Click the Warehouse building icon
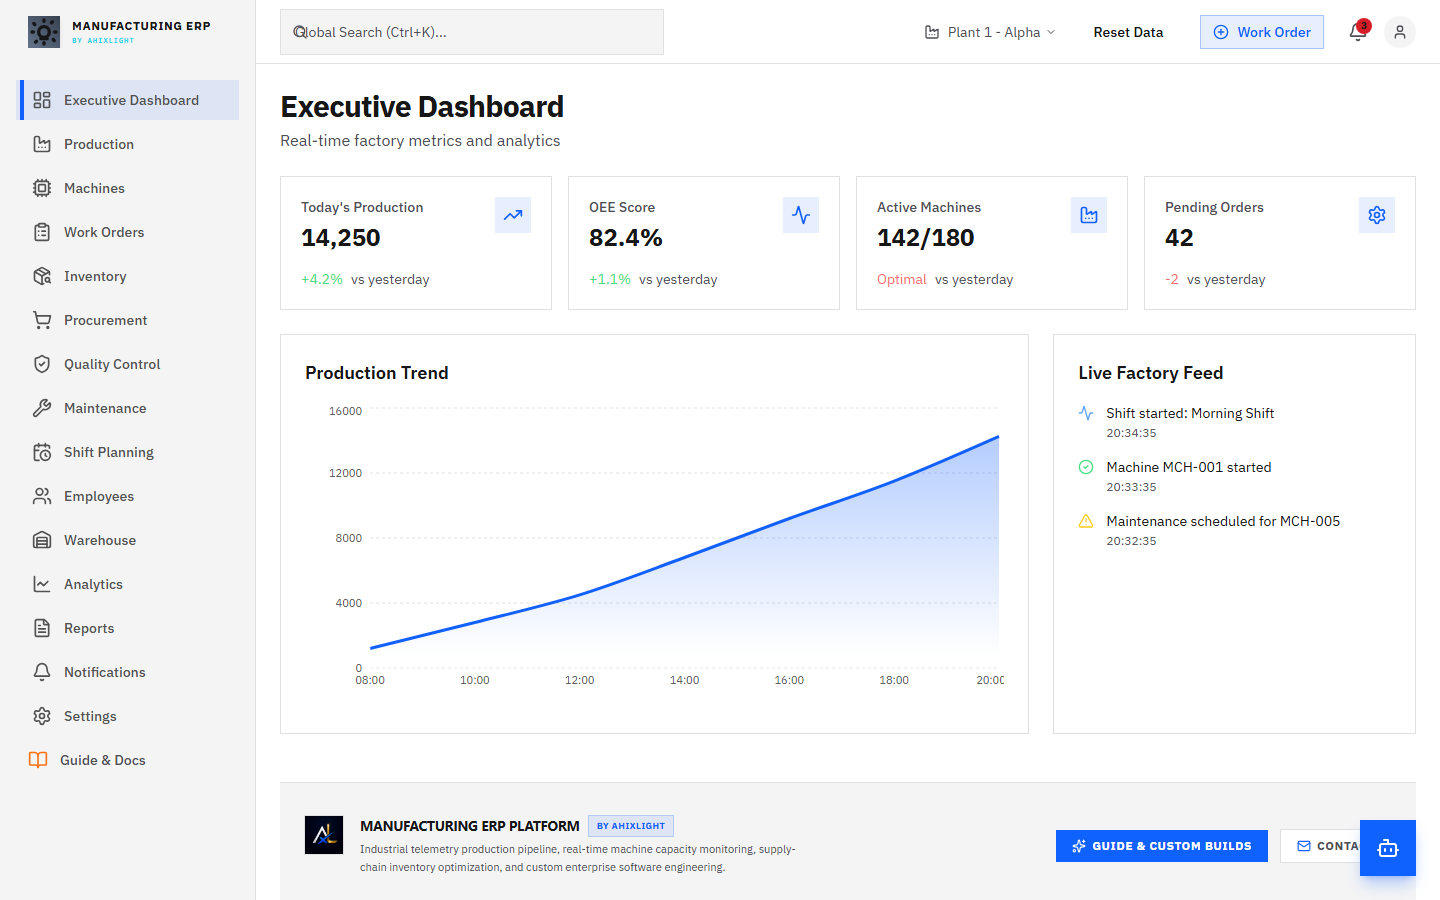1440x900 pixels. point(42,540)
